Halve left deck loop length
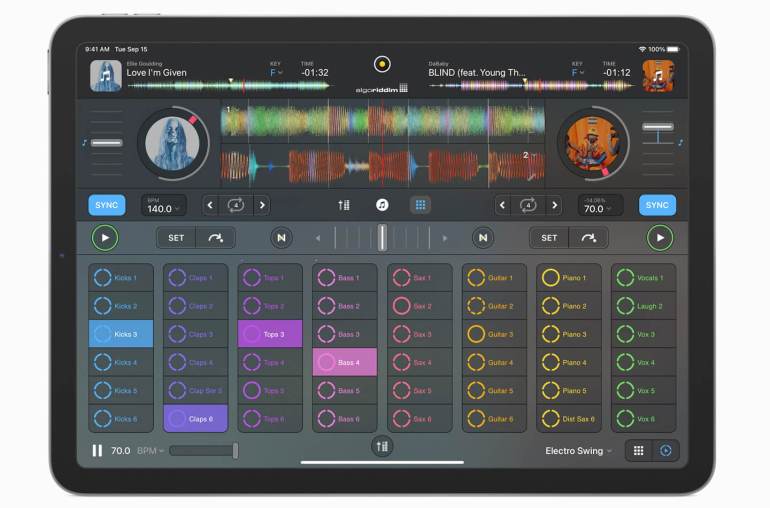The height and width of the screenshot is (508, 770). tap(210, 205)
